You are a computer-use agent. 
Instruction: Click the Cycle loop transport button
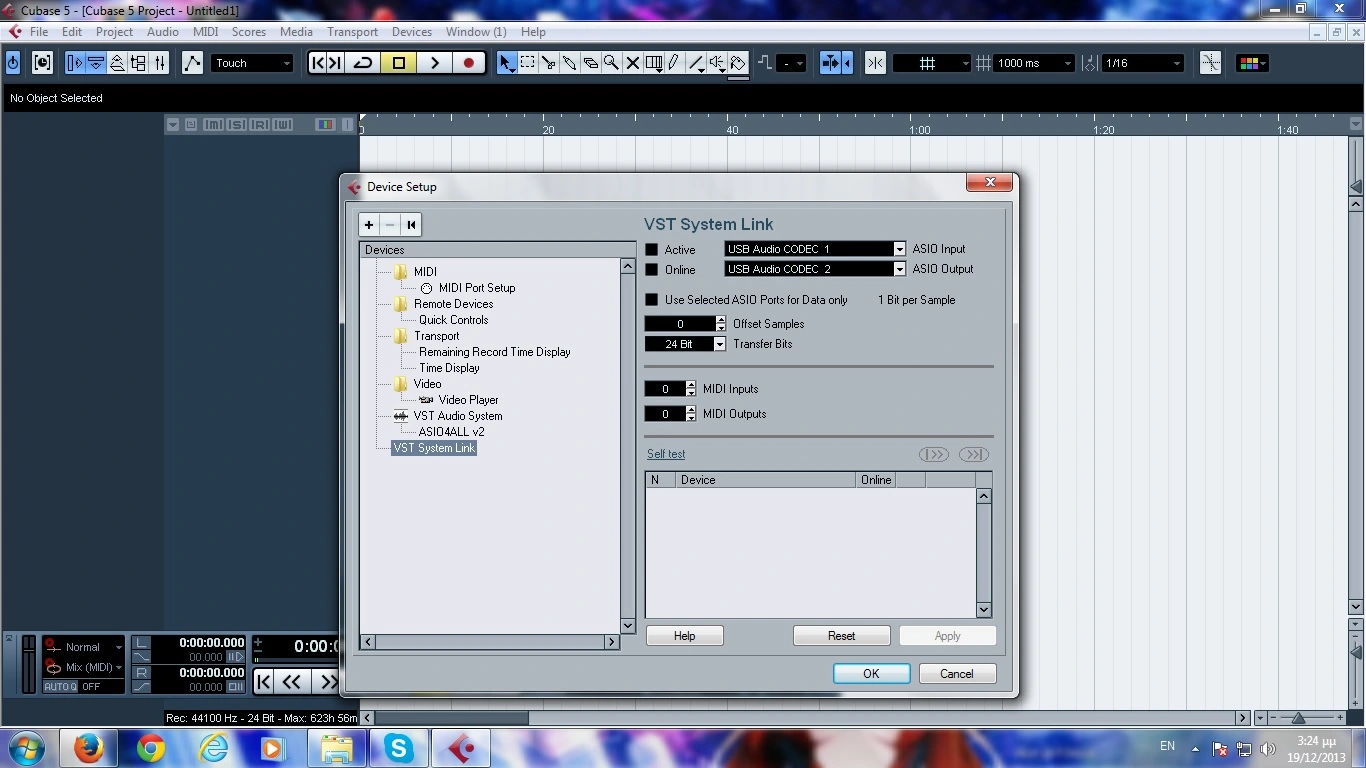(x=363, y=63)
